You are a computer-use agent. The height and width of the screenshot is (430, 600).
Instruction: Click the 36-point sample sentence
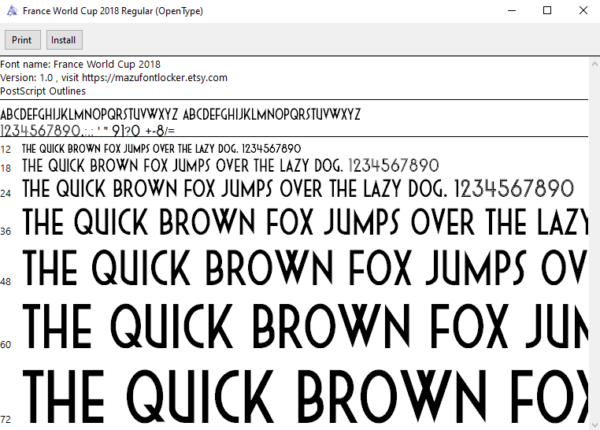point(305,222)
